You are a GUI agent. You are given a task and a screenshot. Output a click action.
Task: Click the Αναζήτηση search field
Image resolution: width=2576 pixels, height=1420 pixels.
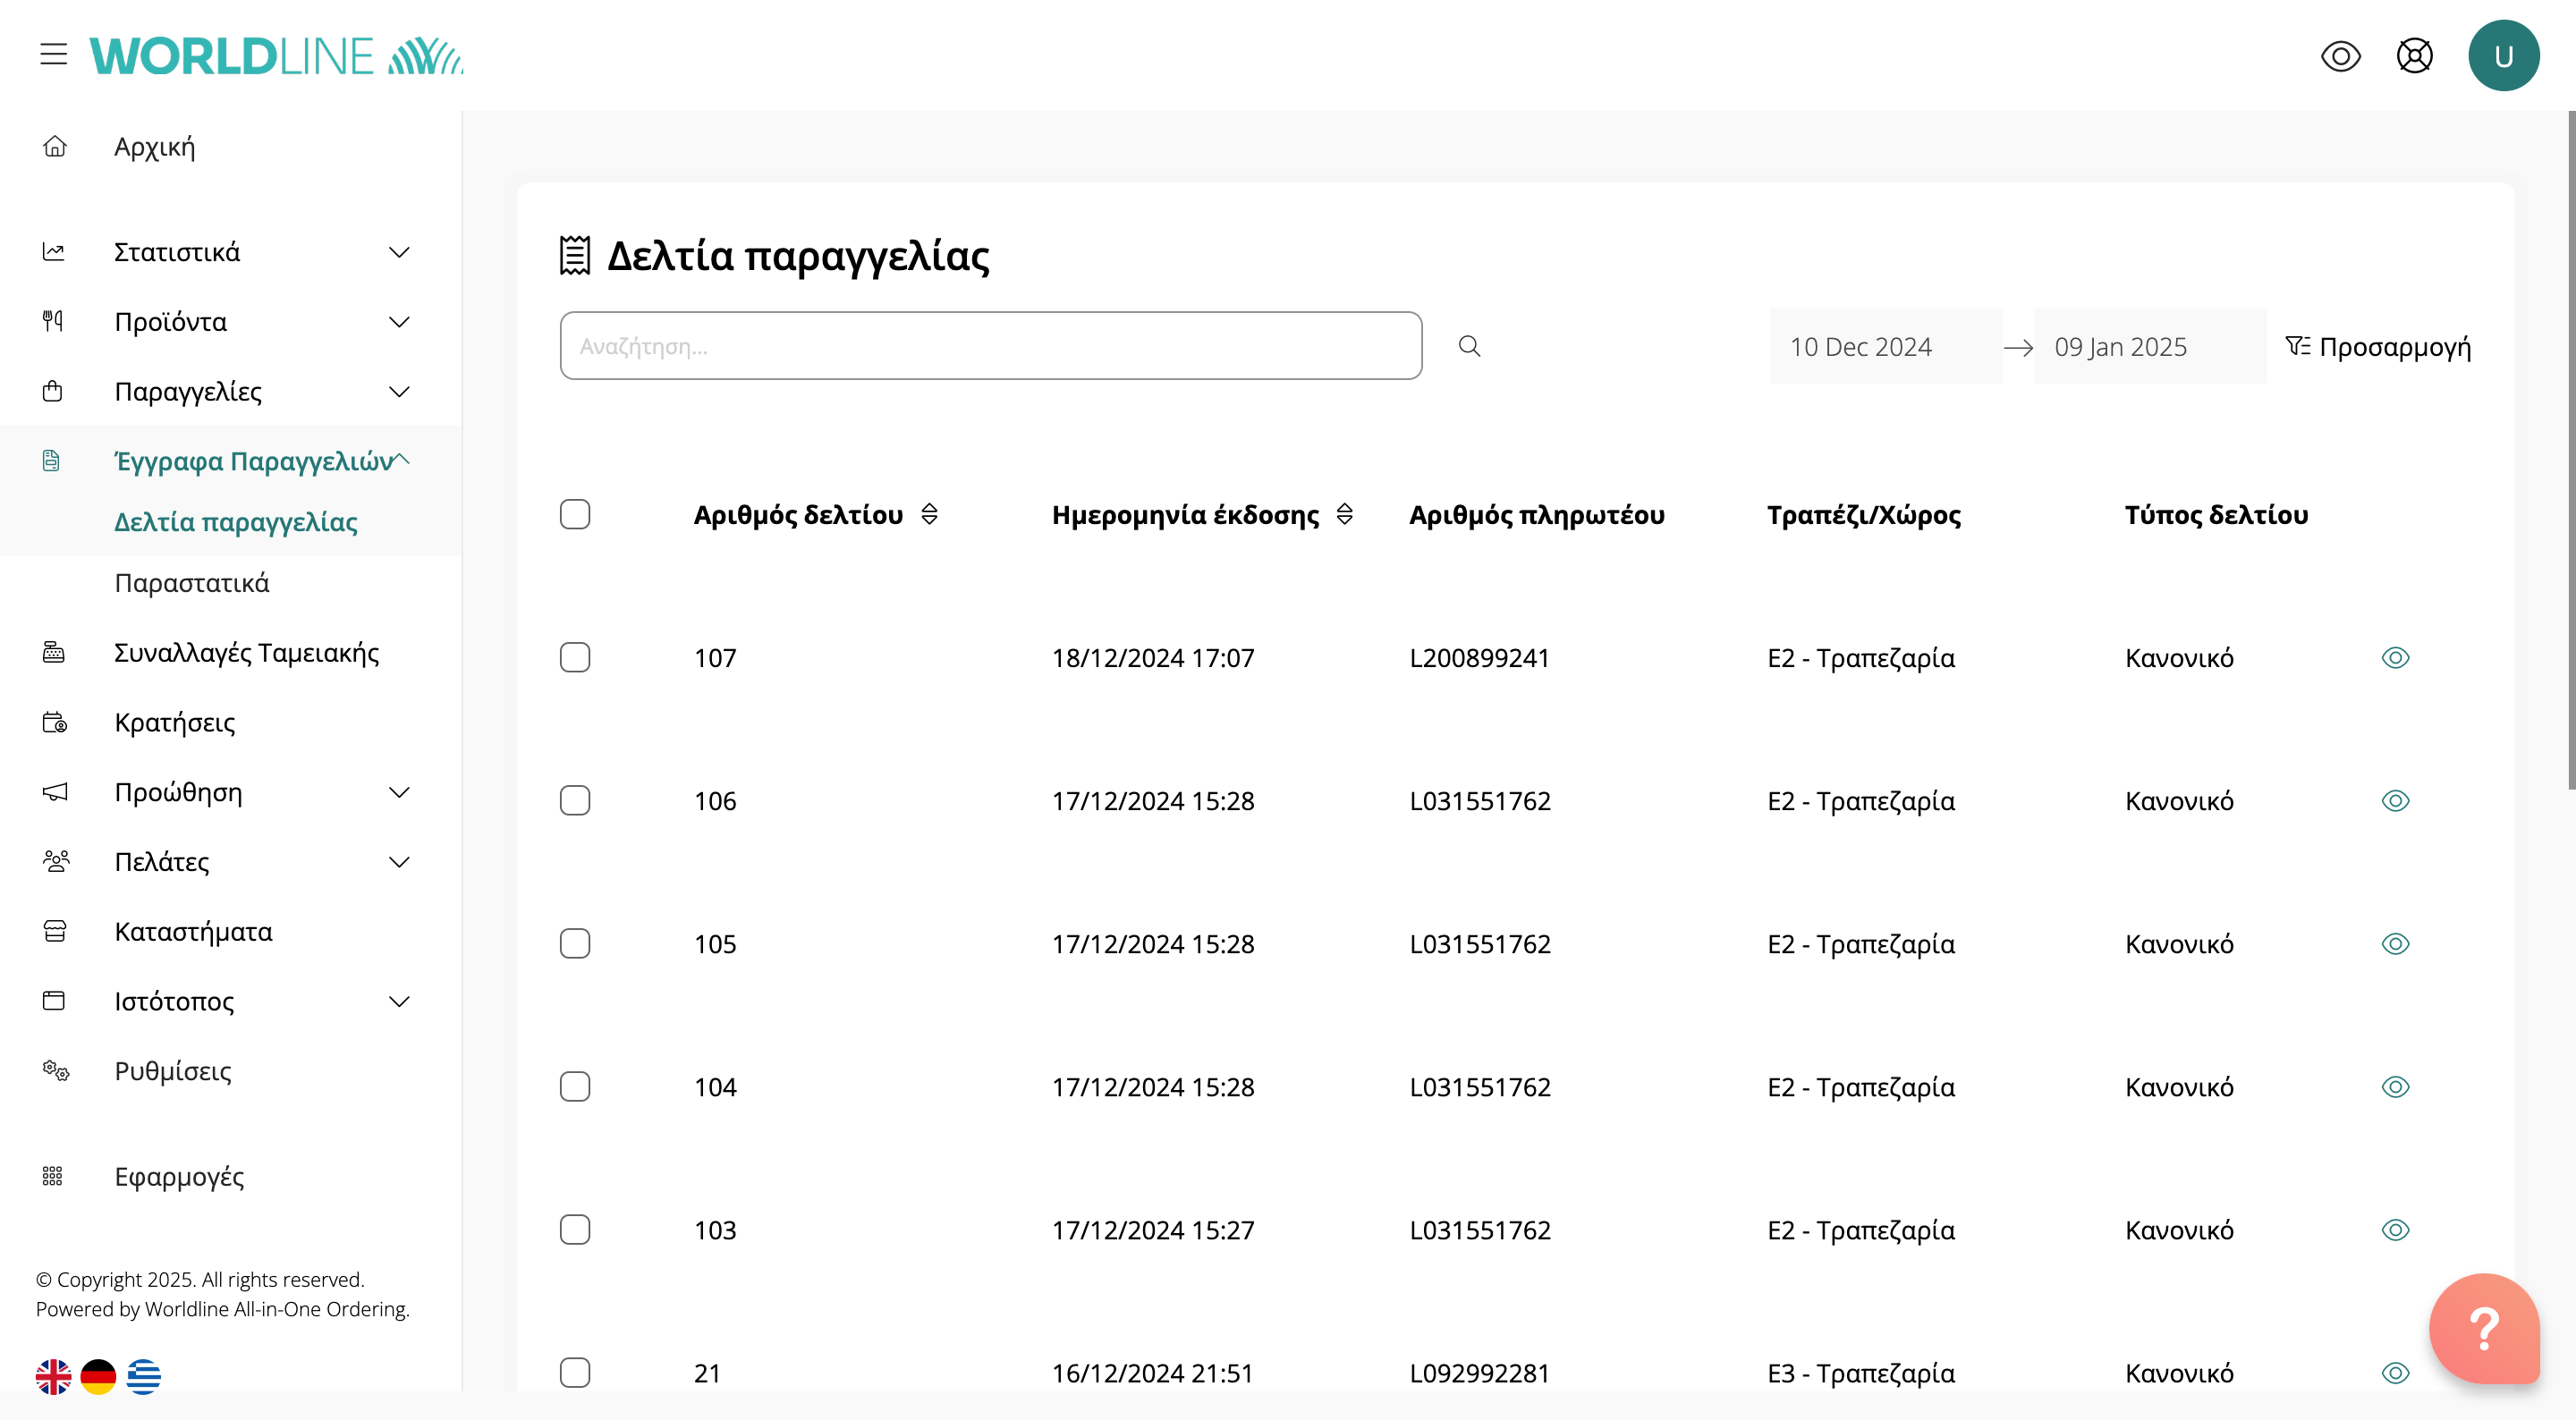pyautogui.click(x=990, y=346)
